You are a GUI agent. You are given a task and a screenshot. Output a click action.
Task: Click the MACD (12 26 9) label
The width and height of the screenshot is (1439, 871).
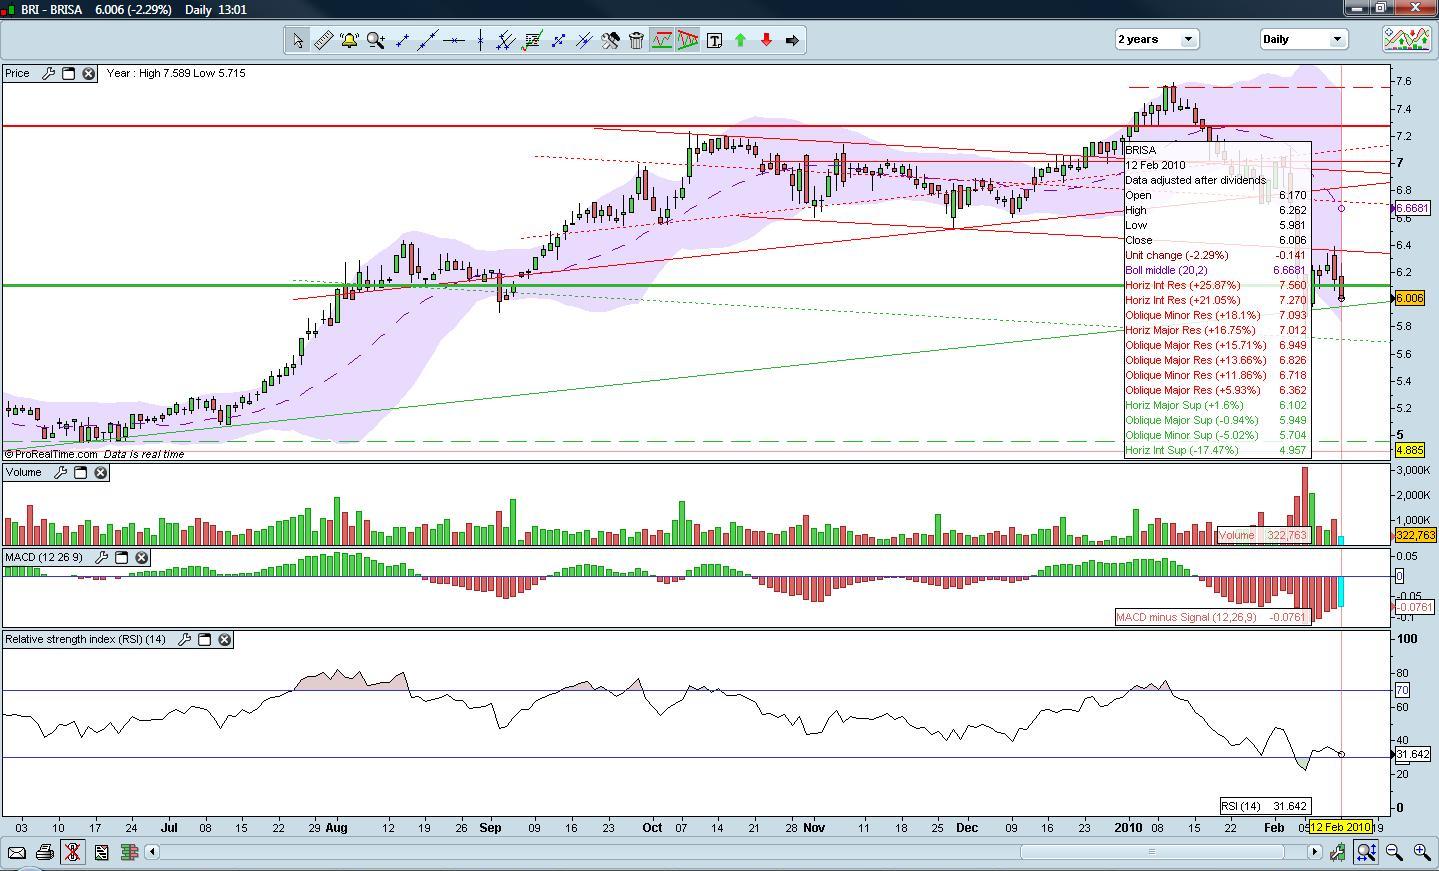click(x=45, y=557)
